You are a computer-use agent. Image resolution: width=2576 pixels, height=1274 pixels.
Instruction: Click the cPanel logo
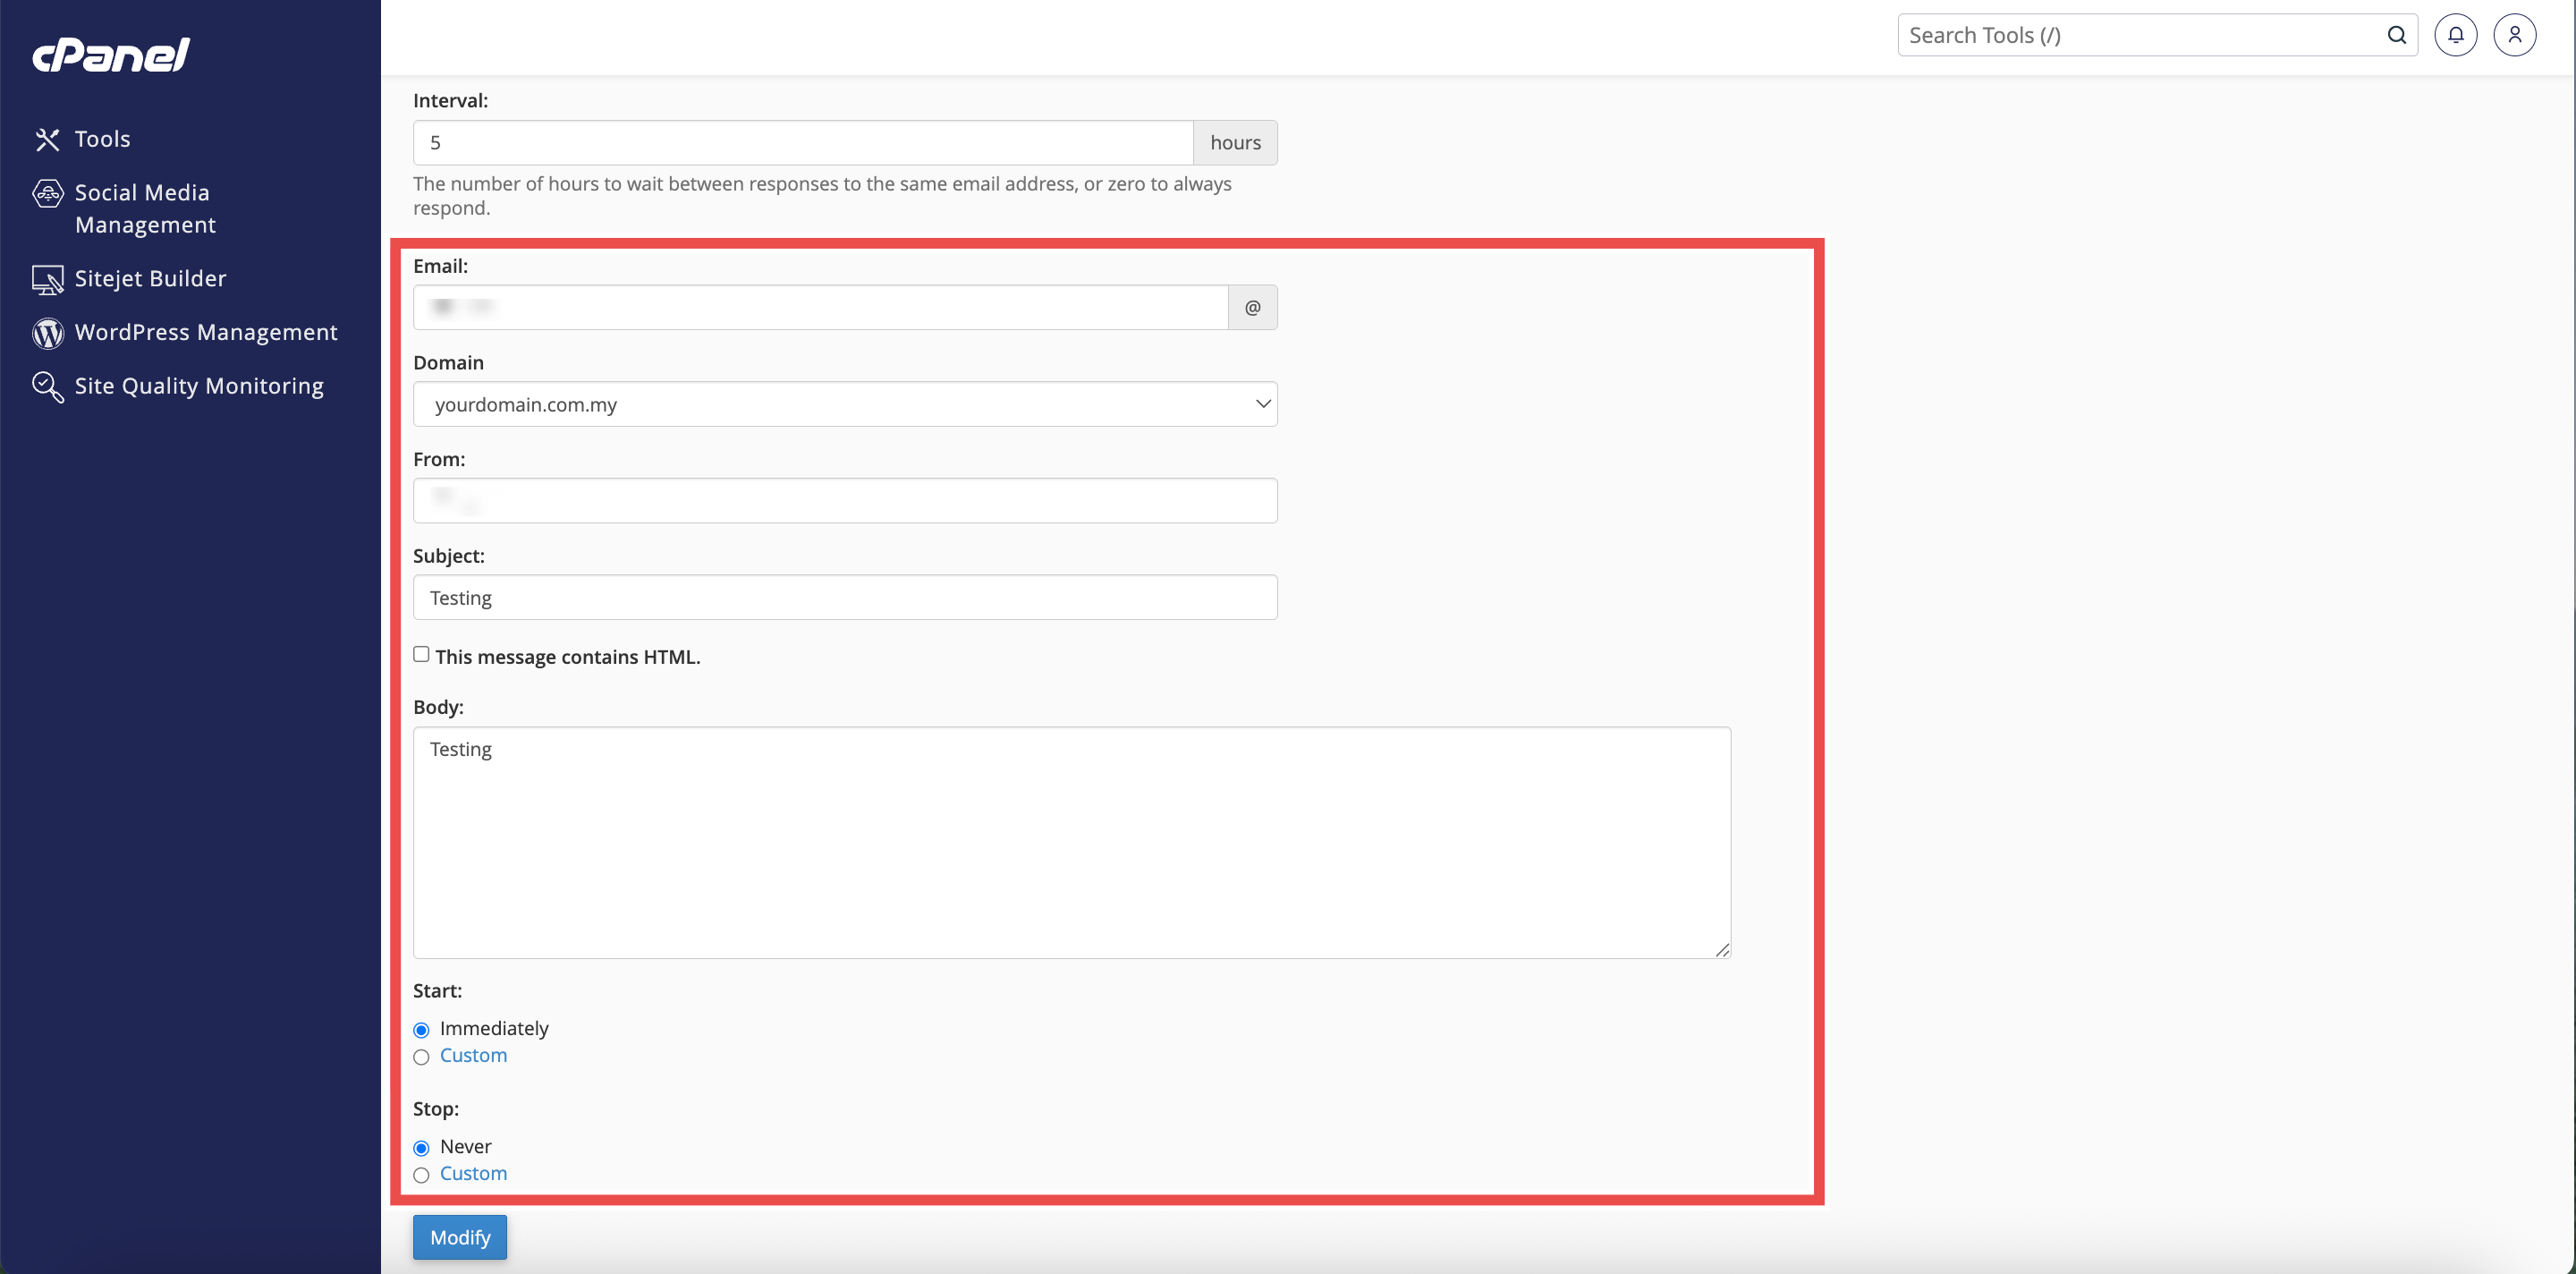(x=111, y=54)
